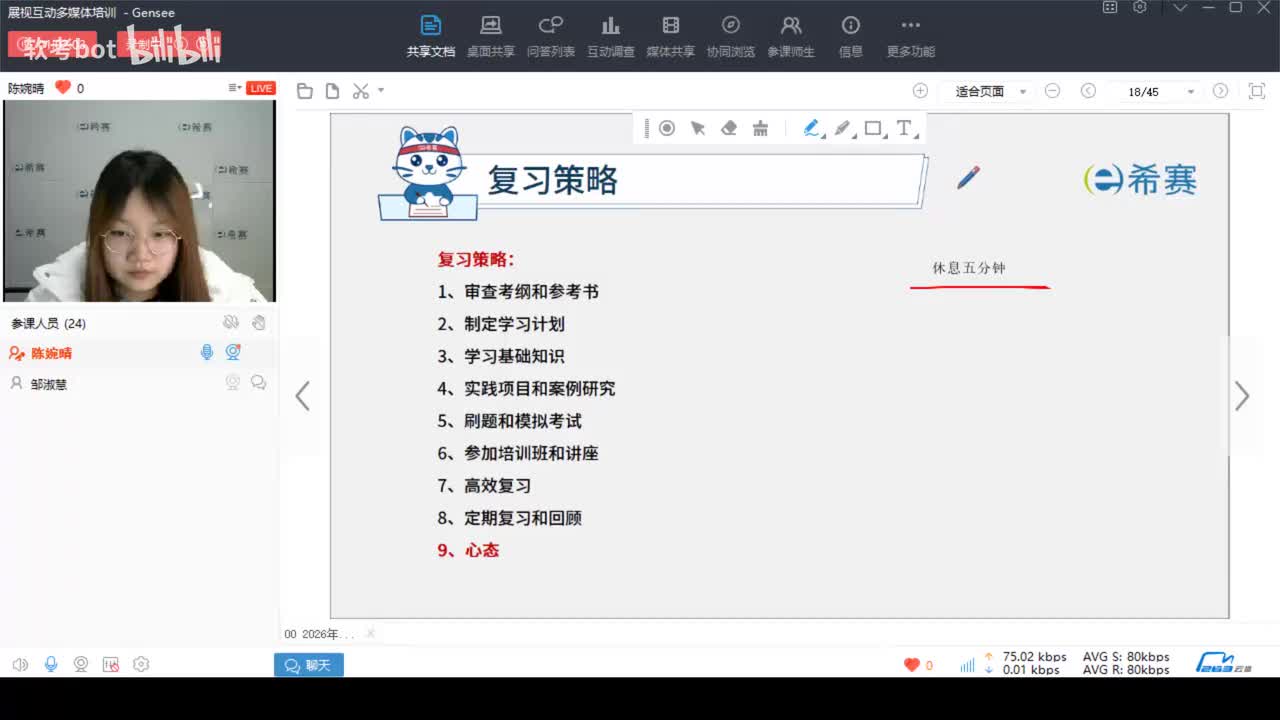Toggle the speaker volume icon at bottom-left

click(x=20, y=664)
